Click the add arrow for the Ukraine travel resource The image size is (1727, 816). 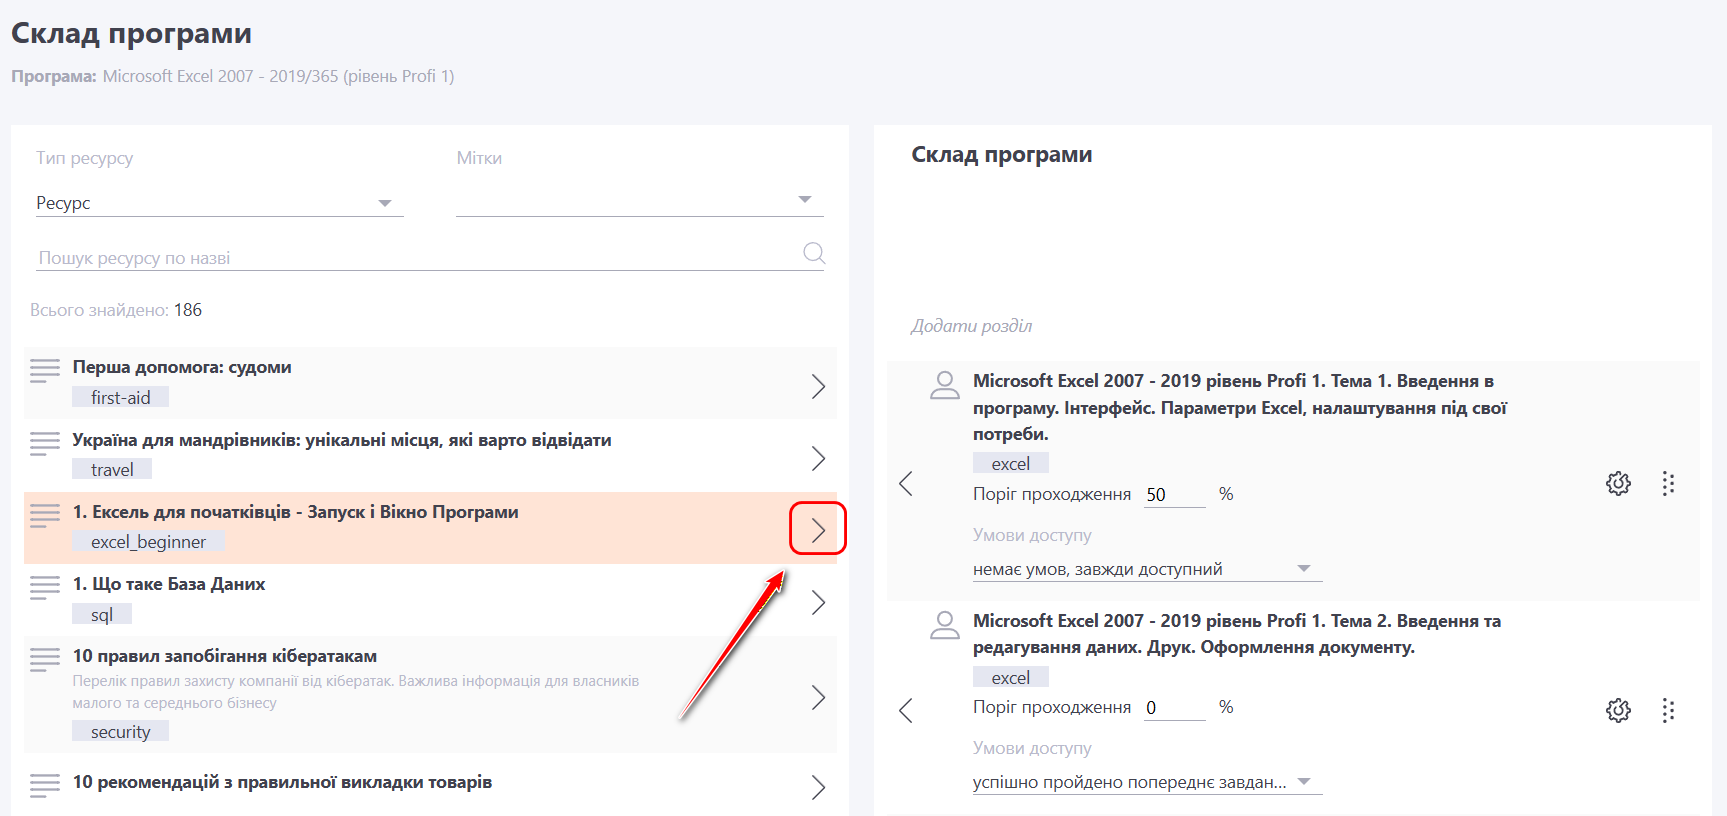tap(818, 458)
